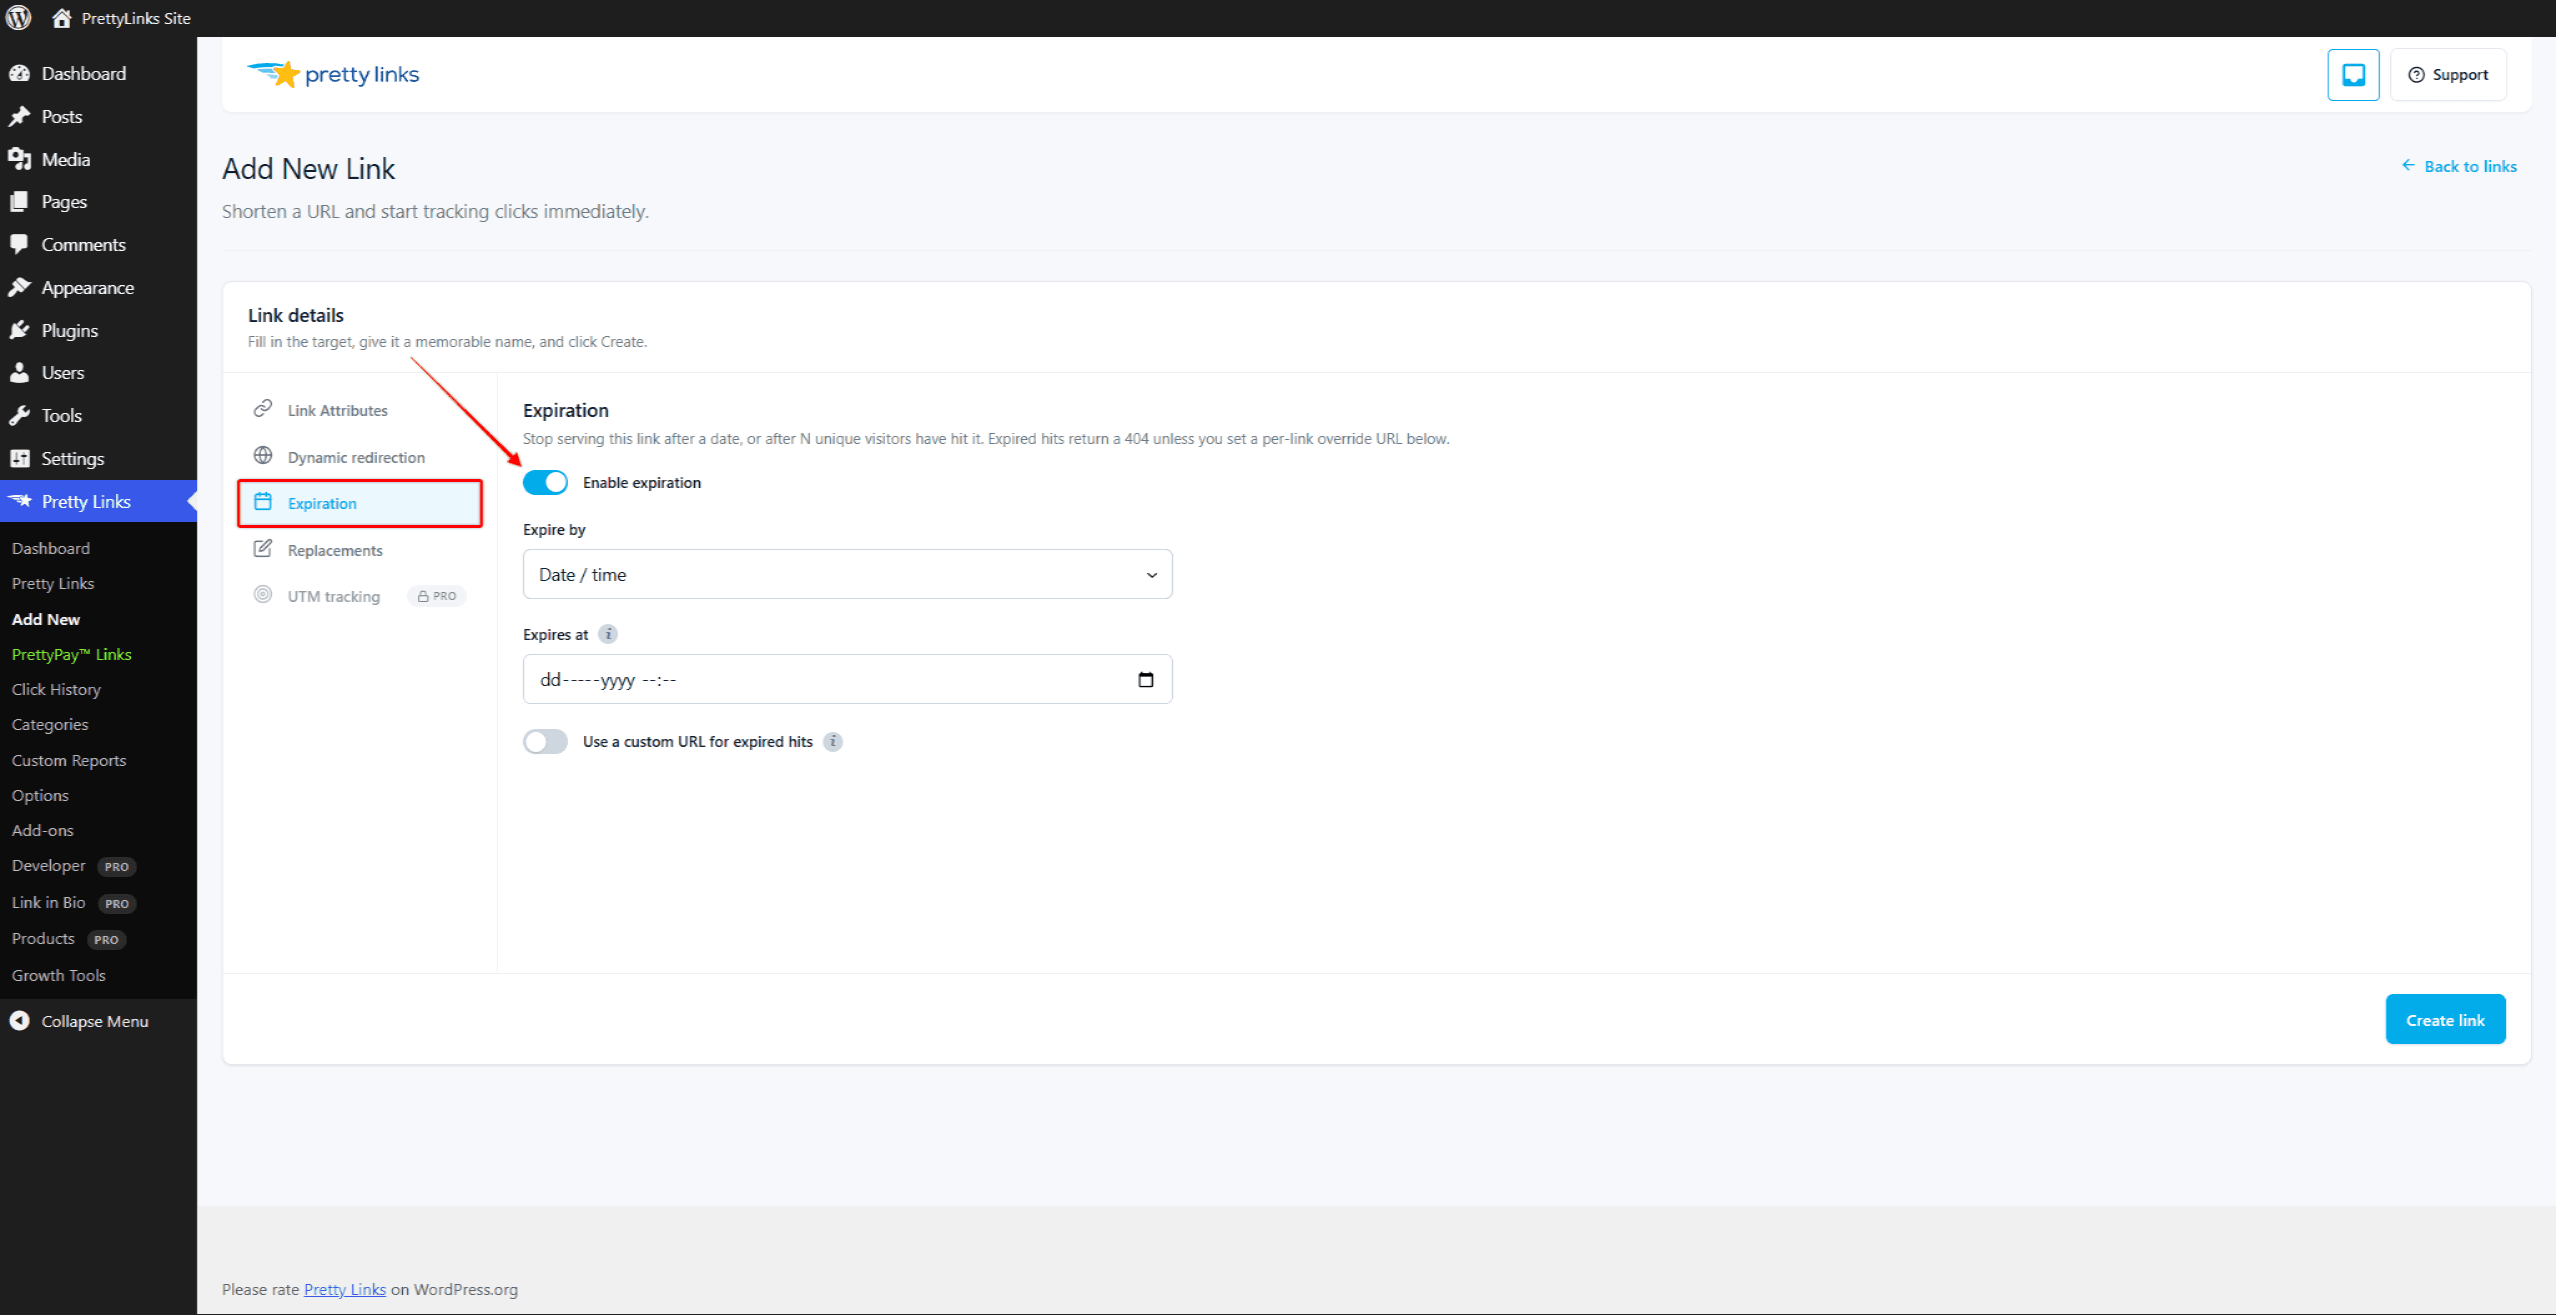The height and width of the screenshot is (1315, 2556).
Task: Click the Tools wrench icon
Action: coord(19,415)
